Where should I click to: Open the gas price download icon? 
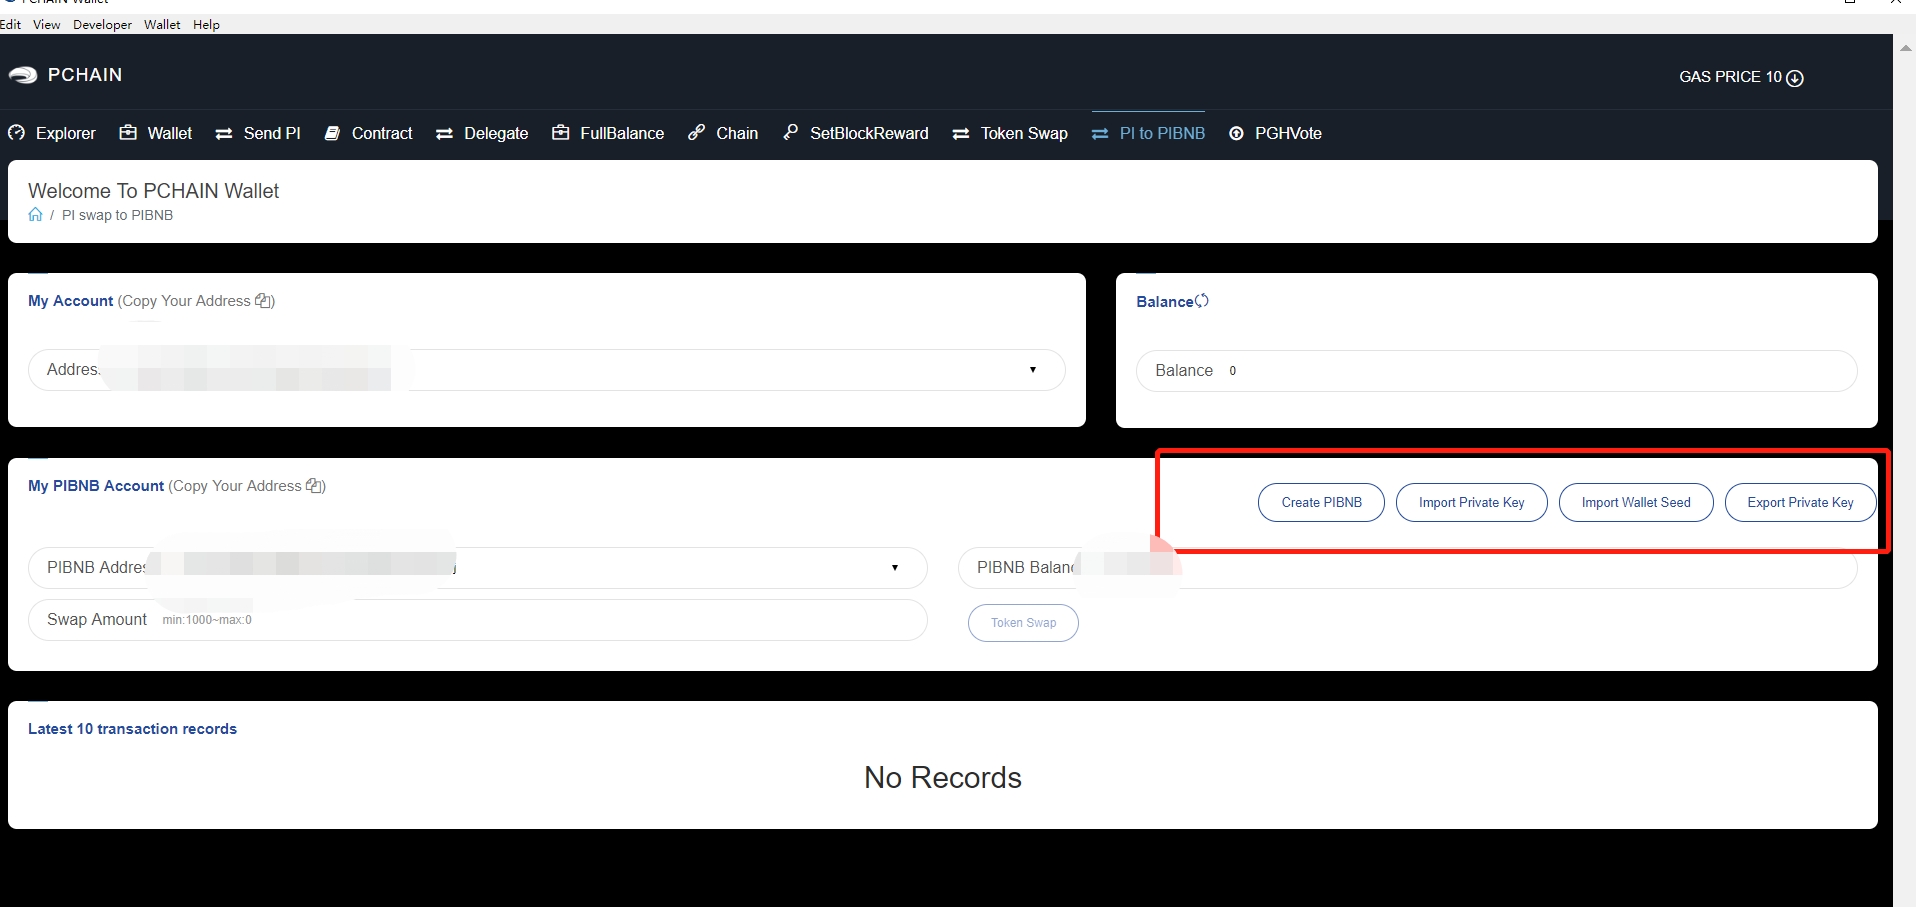click(x=1795, y=78)
